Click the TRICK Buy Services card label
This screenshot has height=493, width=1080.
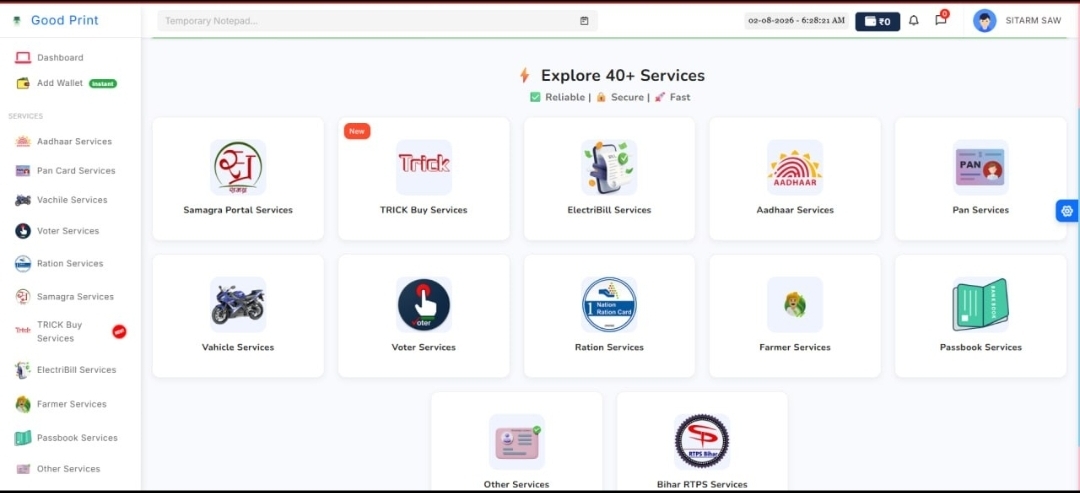coord(424,210)
